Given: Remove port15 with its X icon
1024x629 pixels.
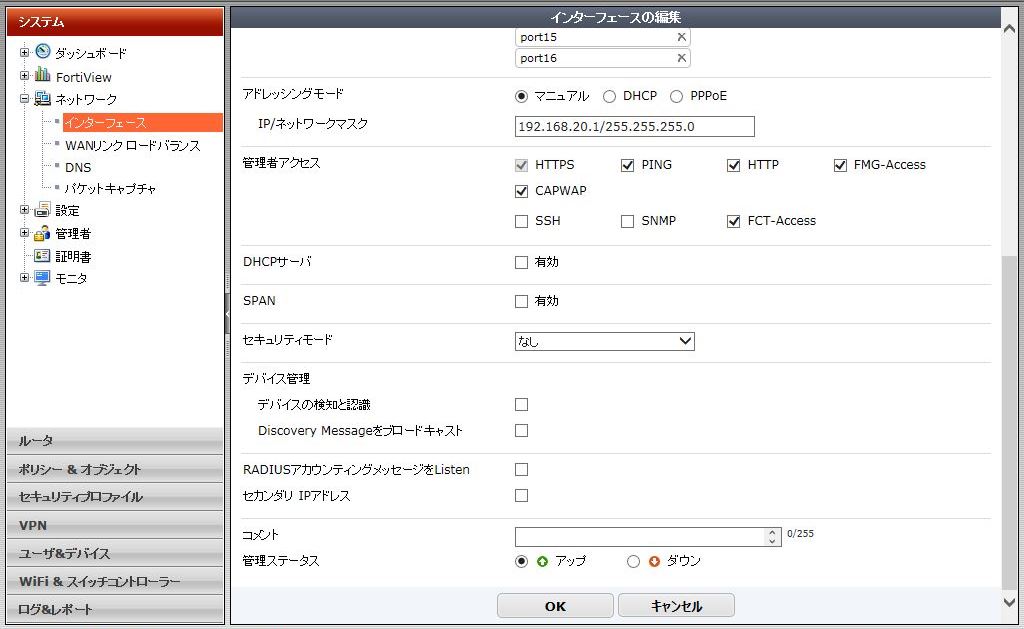Looking at the screenshot, I should (x=681, y=37).
